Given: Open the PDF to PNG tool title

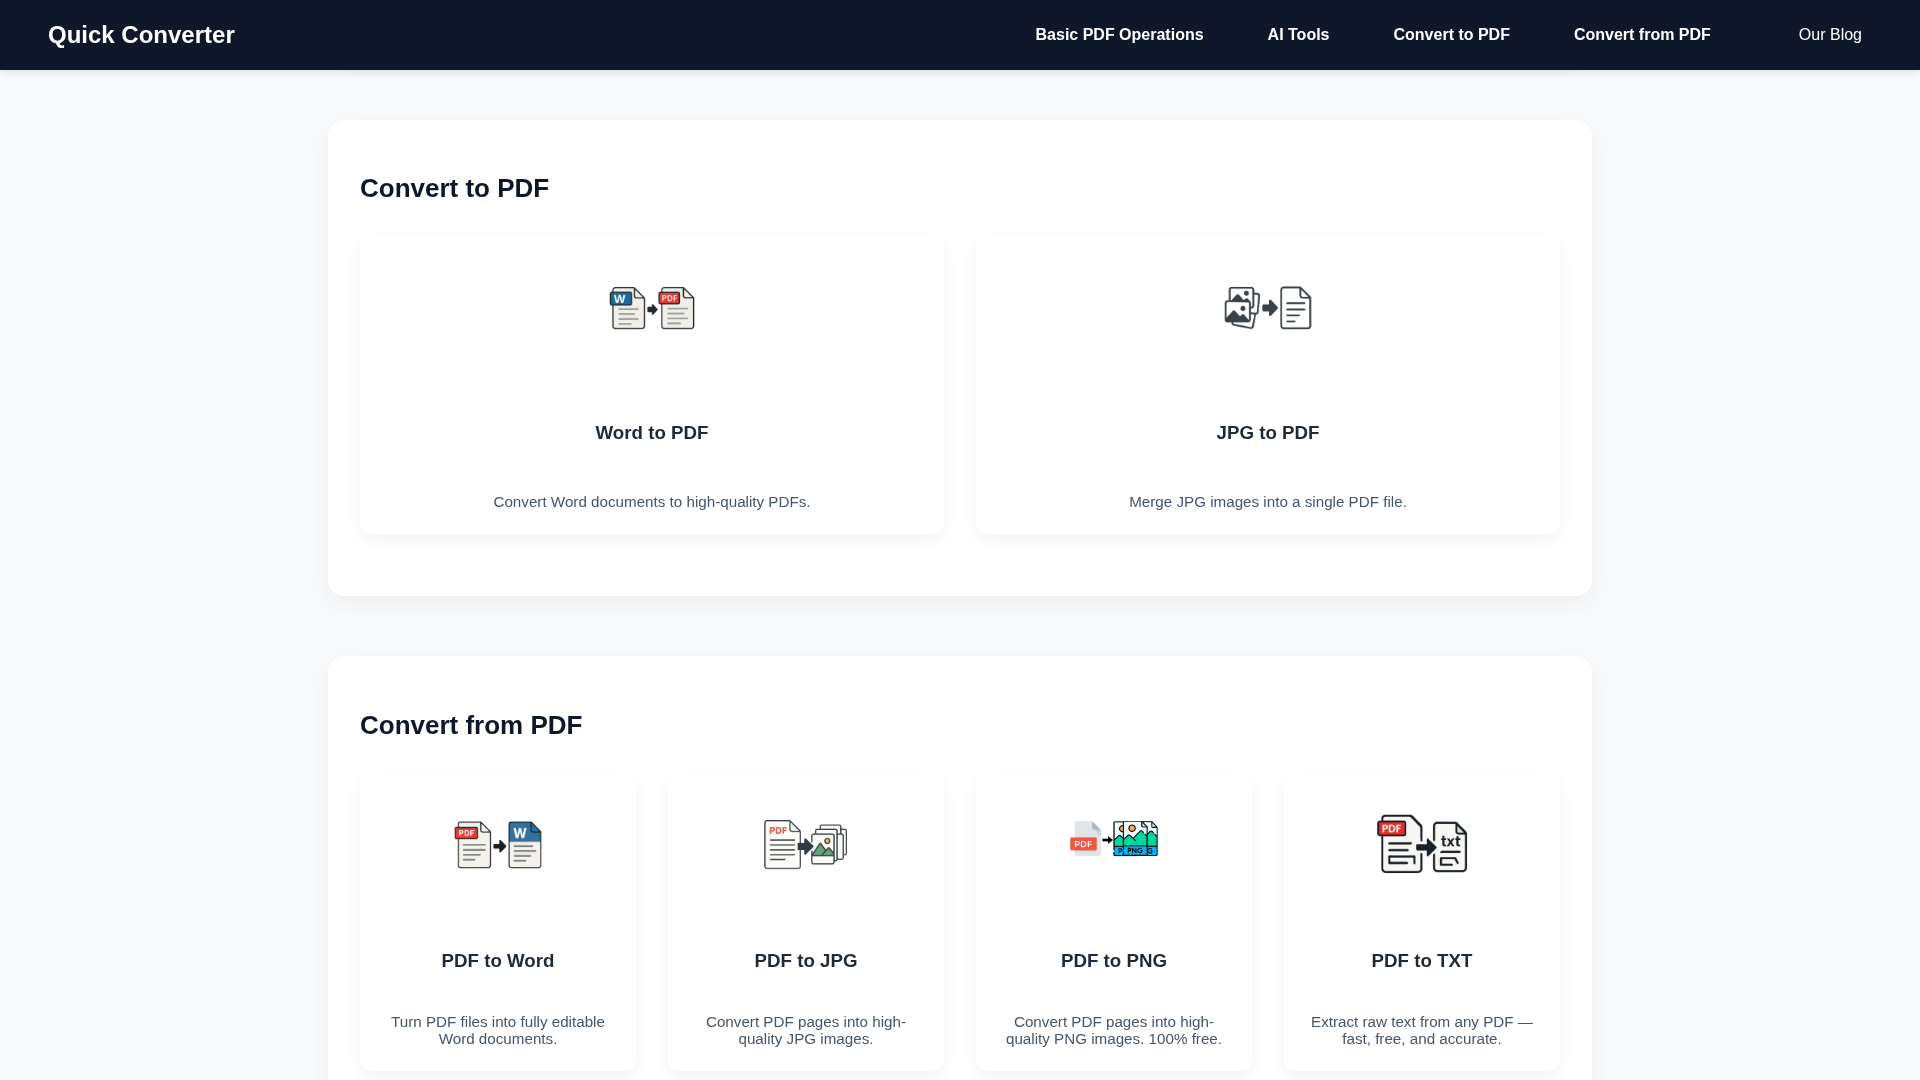Looking at the screenshot, I should (1113, 961).
